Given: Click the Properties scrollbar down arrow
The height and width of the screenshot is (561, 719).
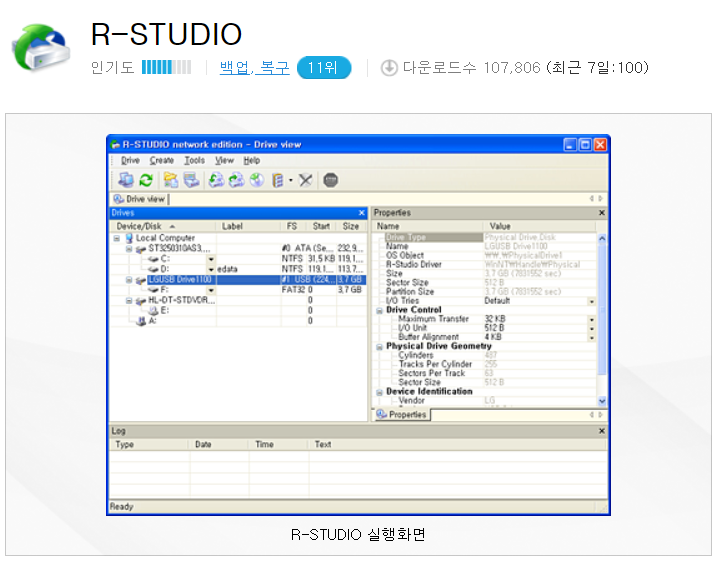Looking at the screenshot, I should pos(602,401).
